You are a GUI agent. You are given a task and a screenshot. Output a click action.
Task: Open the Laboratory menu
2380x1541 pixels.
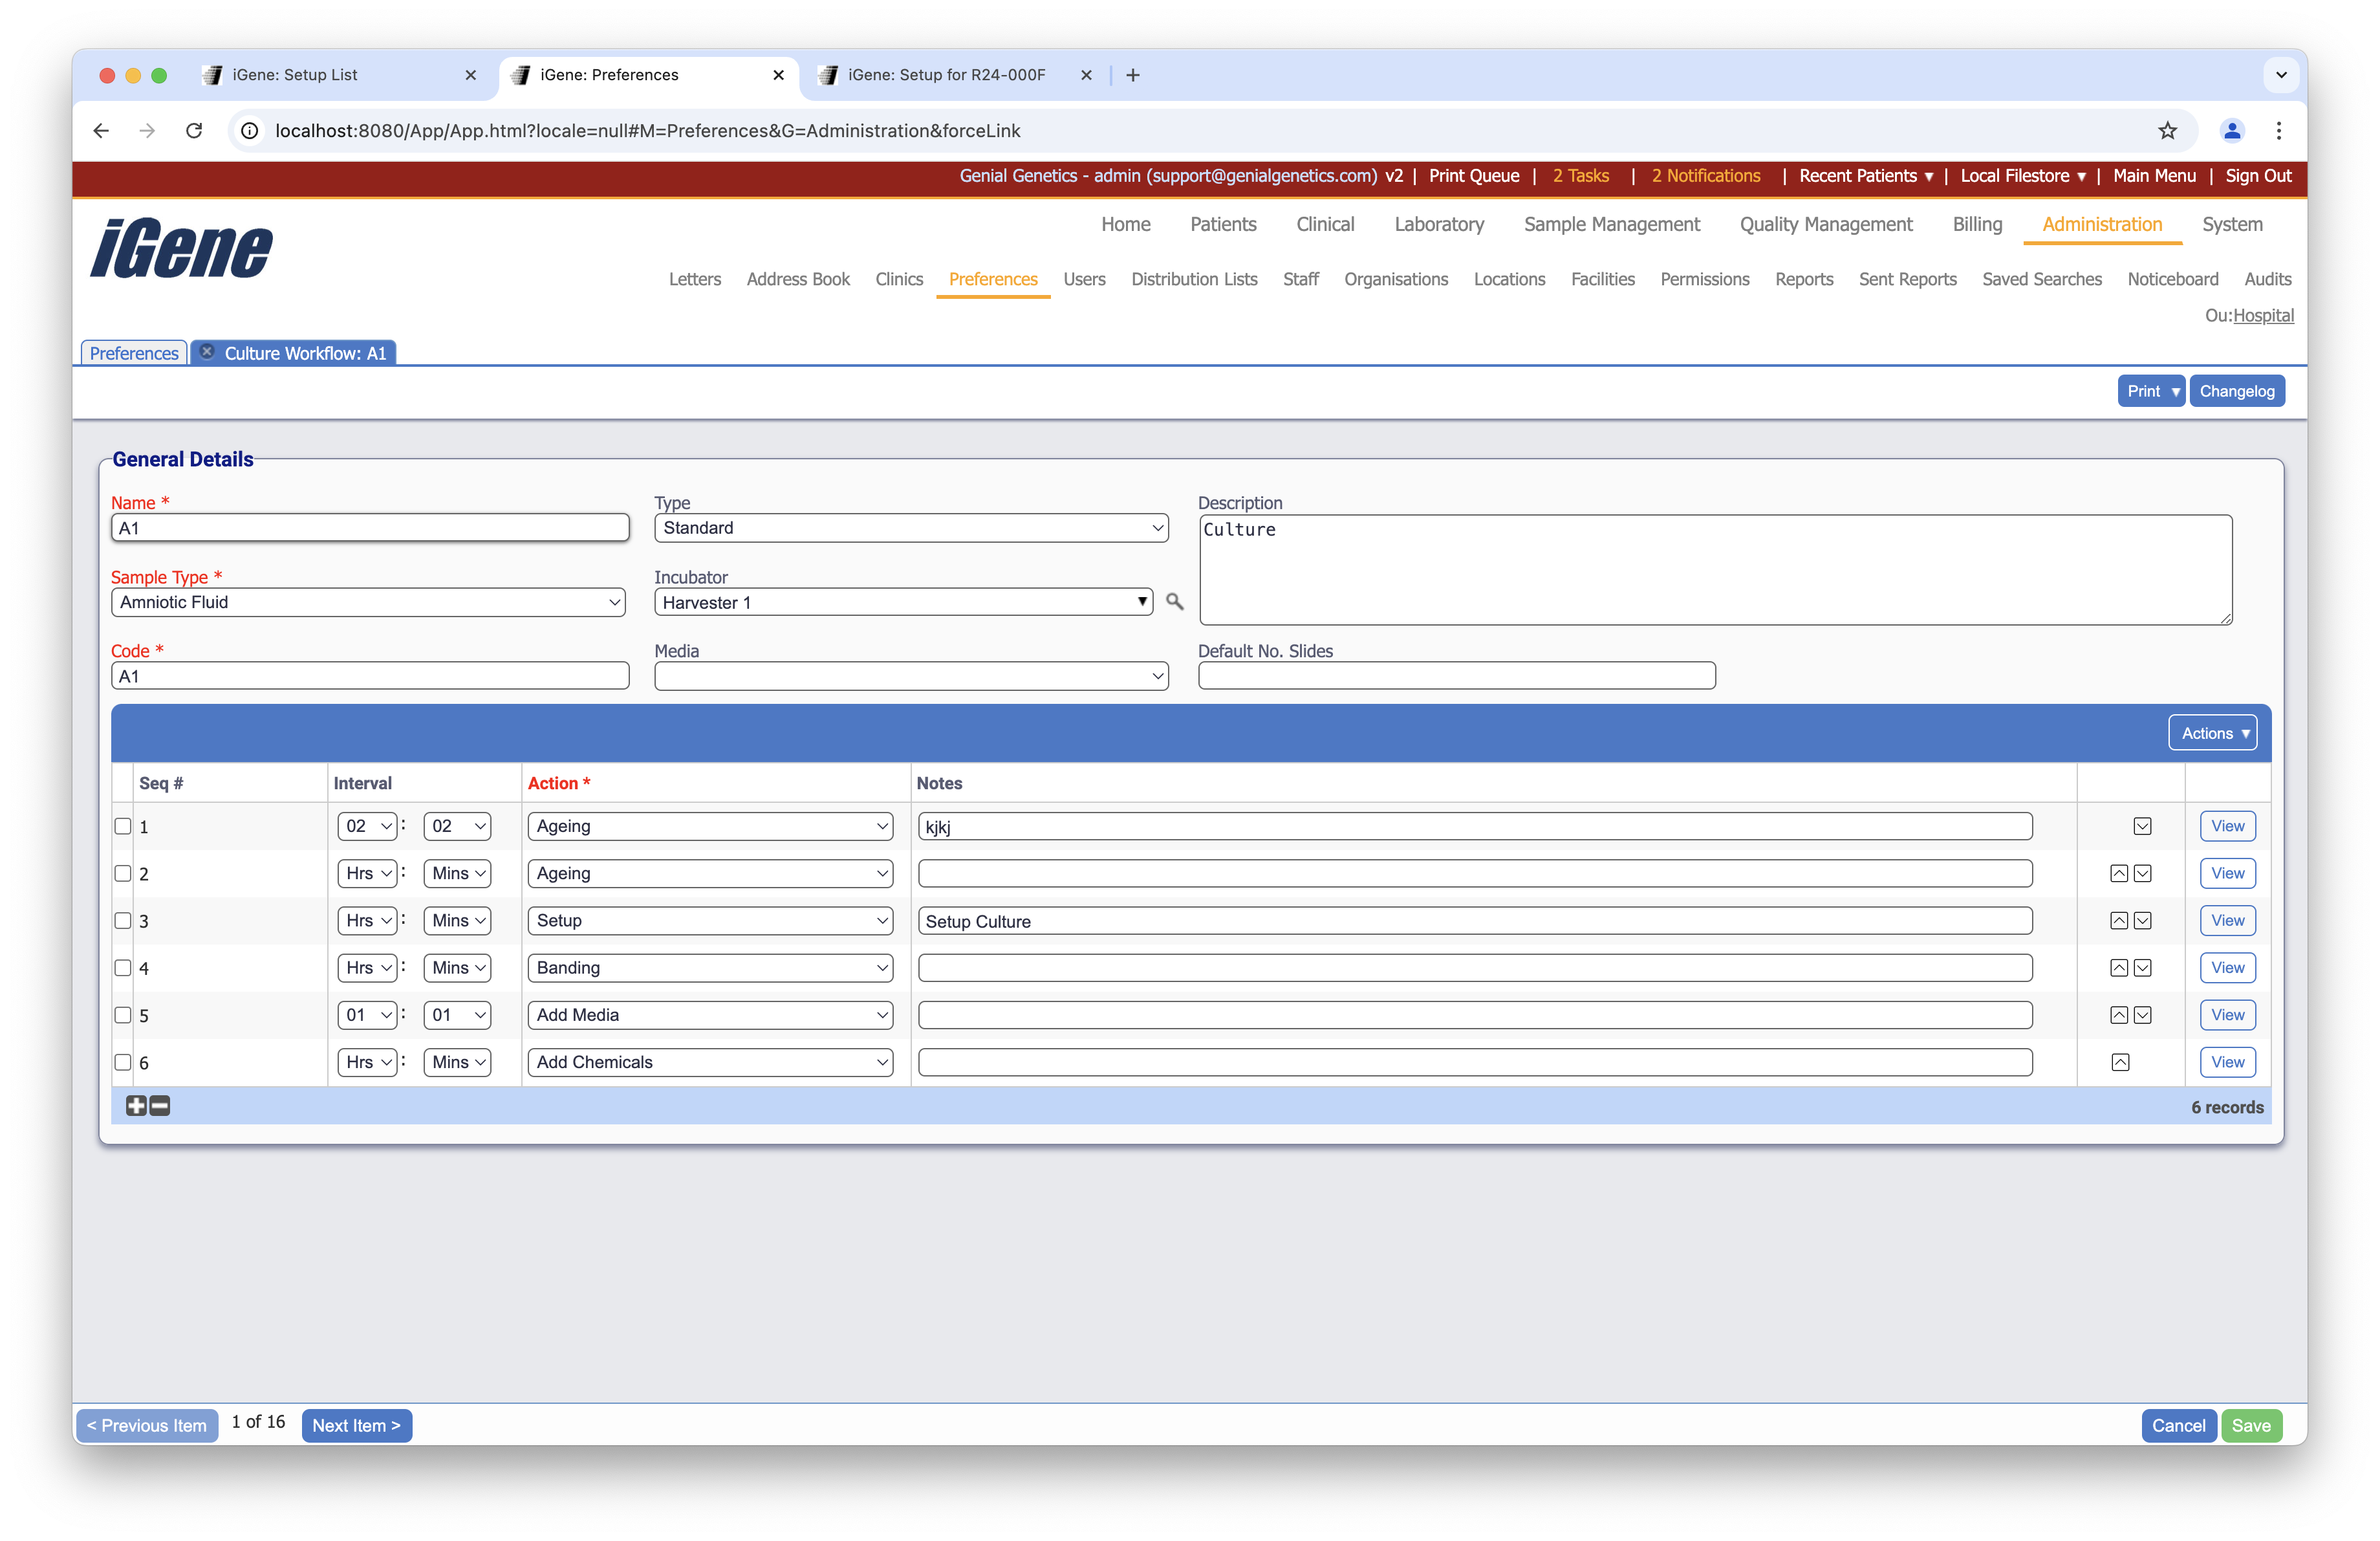click(x=1438, y=224)
